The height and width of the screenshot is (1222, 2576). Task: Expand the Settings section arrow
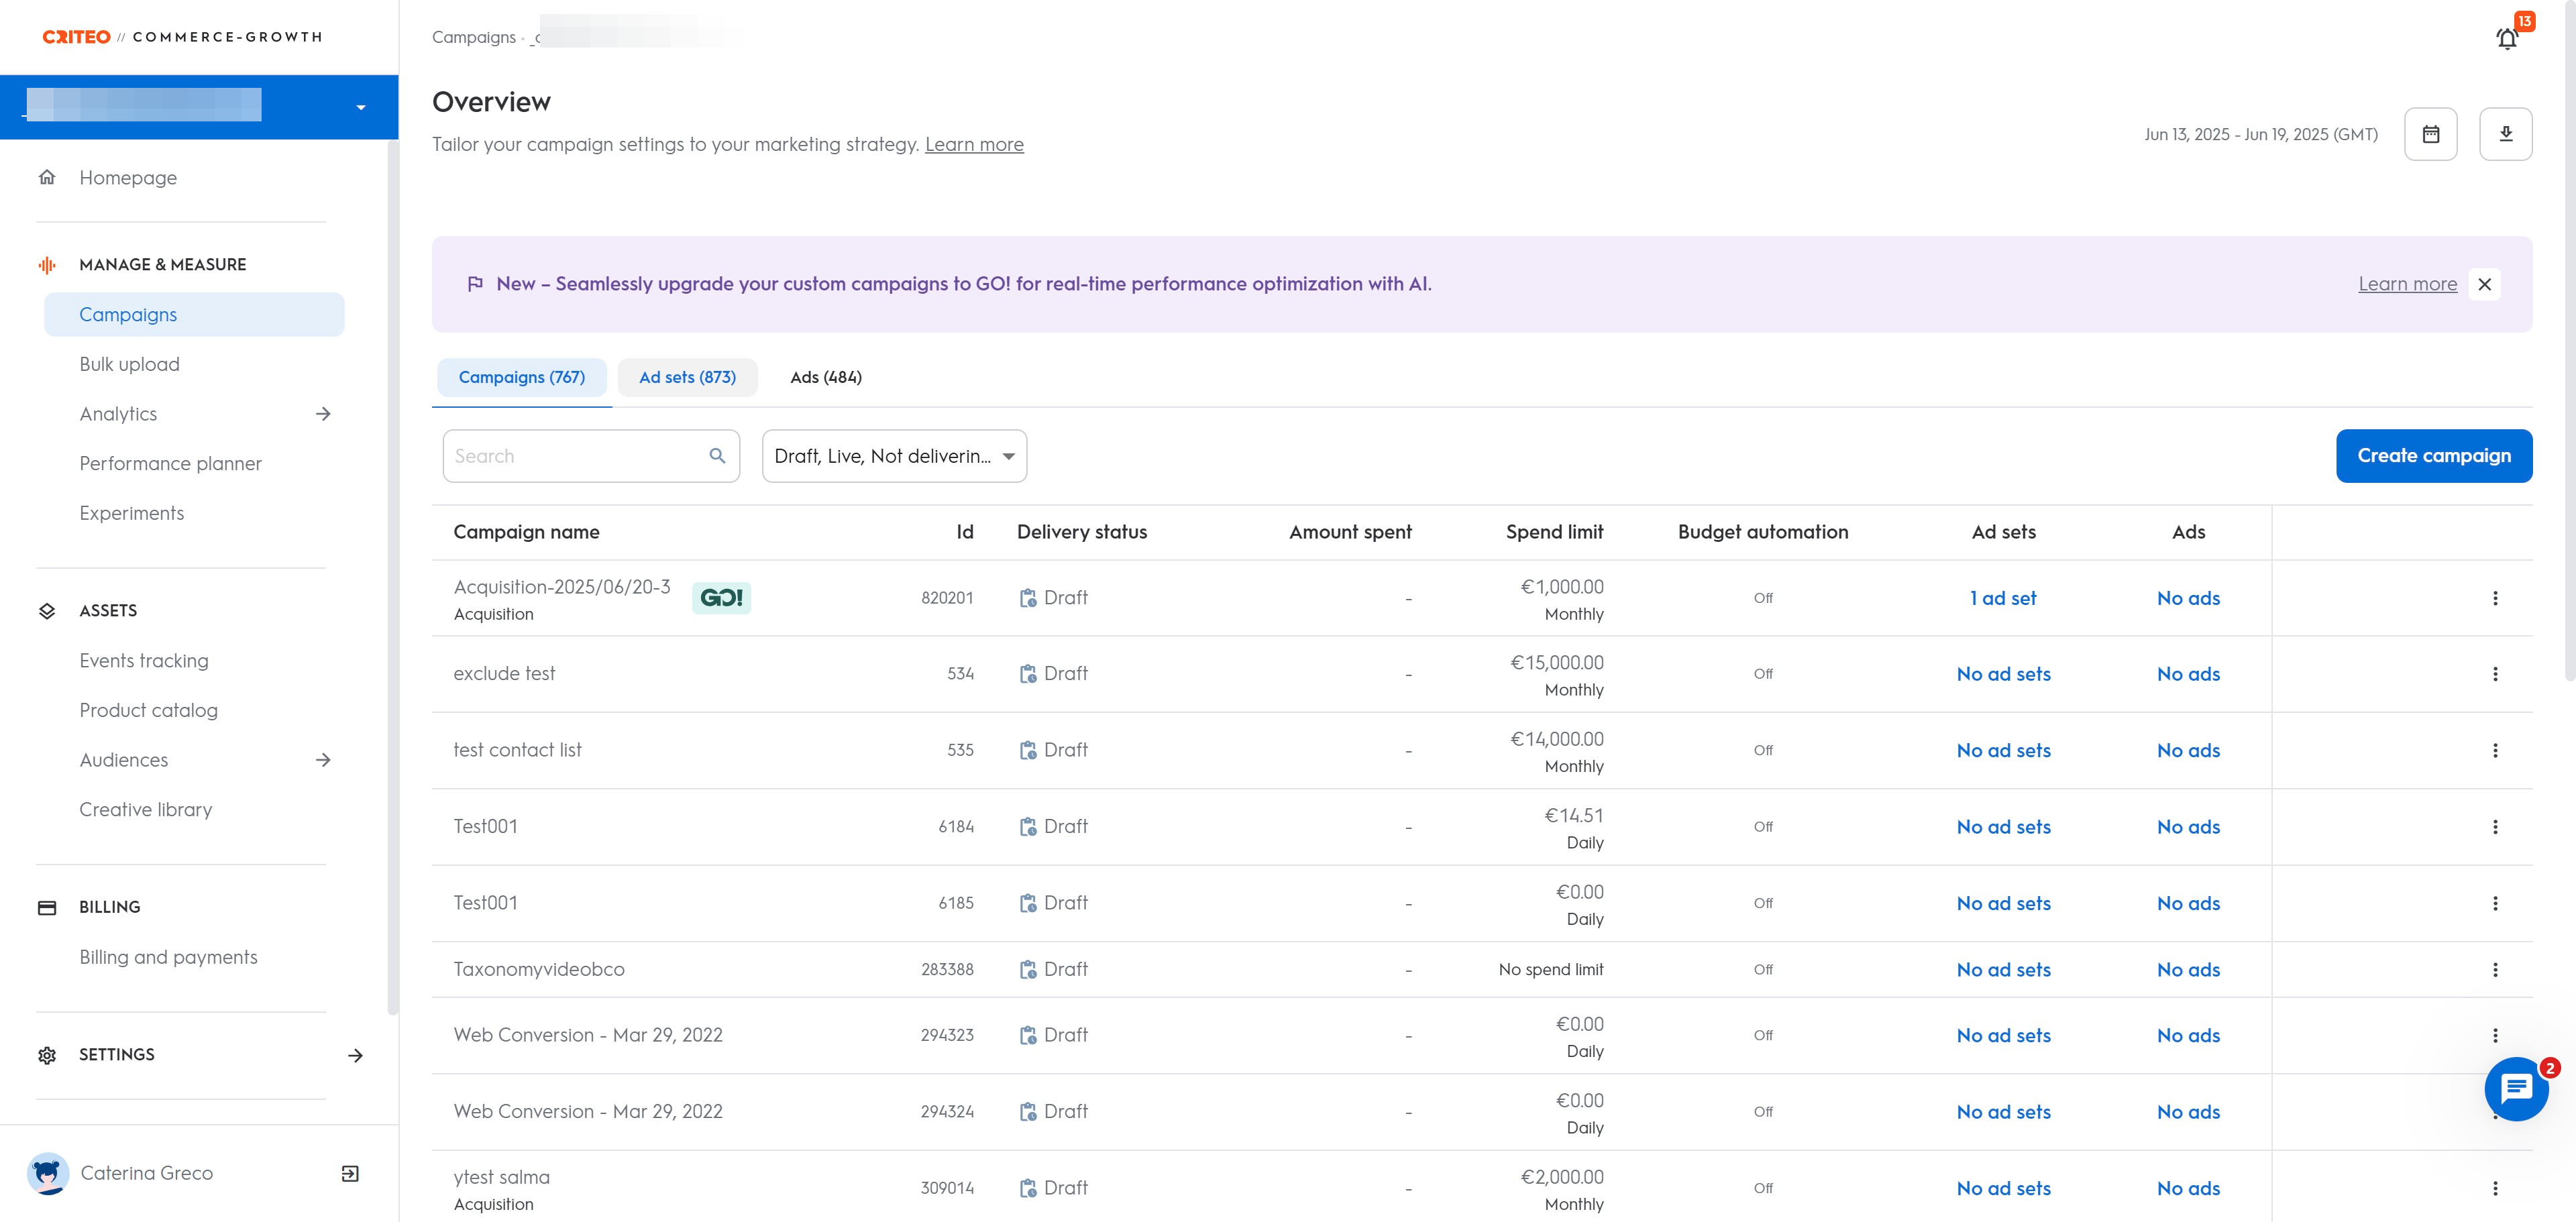click(355, 1055)
